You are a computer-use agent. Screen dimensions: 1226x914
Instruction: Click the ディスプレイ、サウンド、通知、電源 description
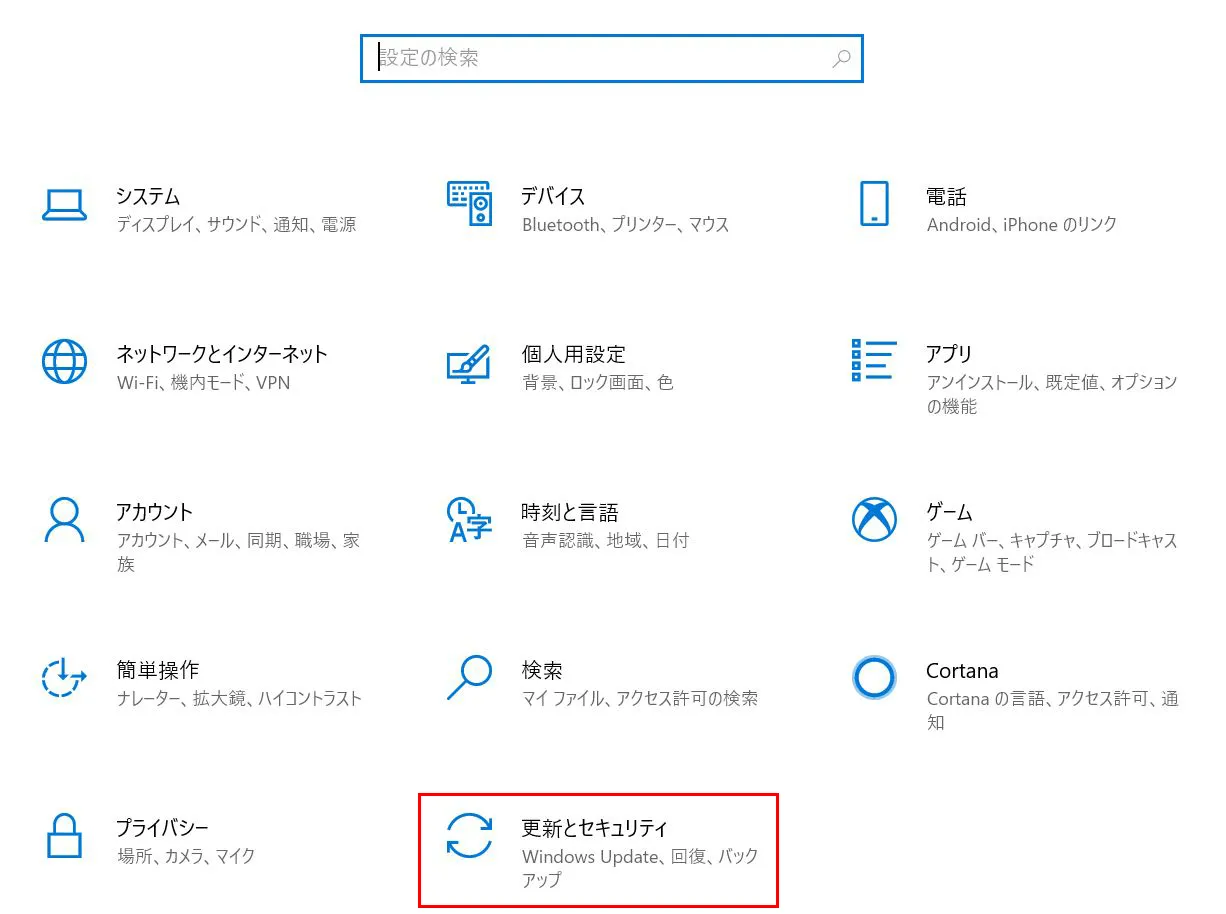(236, 225)
